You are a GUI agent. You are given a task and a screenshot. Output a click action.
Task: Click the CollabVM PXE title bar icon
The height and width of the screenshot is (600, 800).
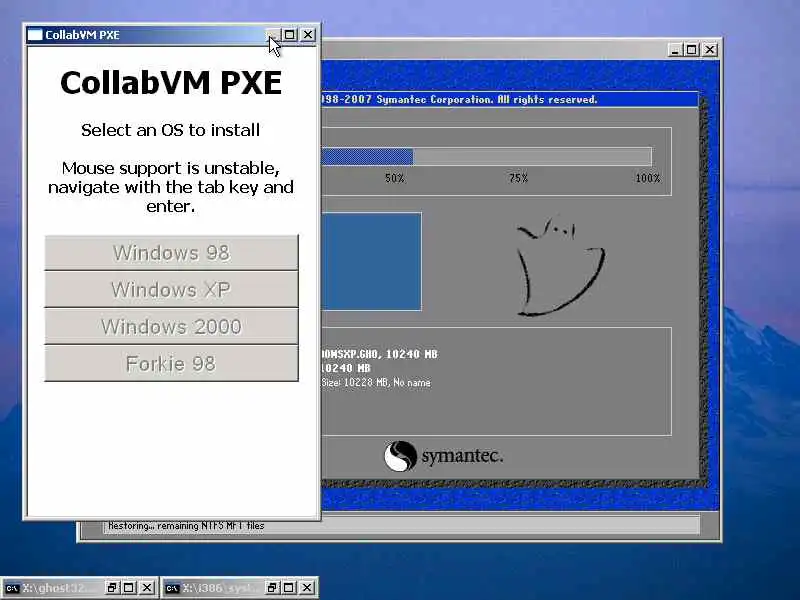click(x=35, y=35)
